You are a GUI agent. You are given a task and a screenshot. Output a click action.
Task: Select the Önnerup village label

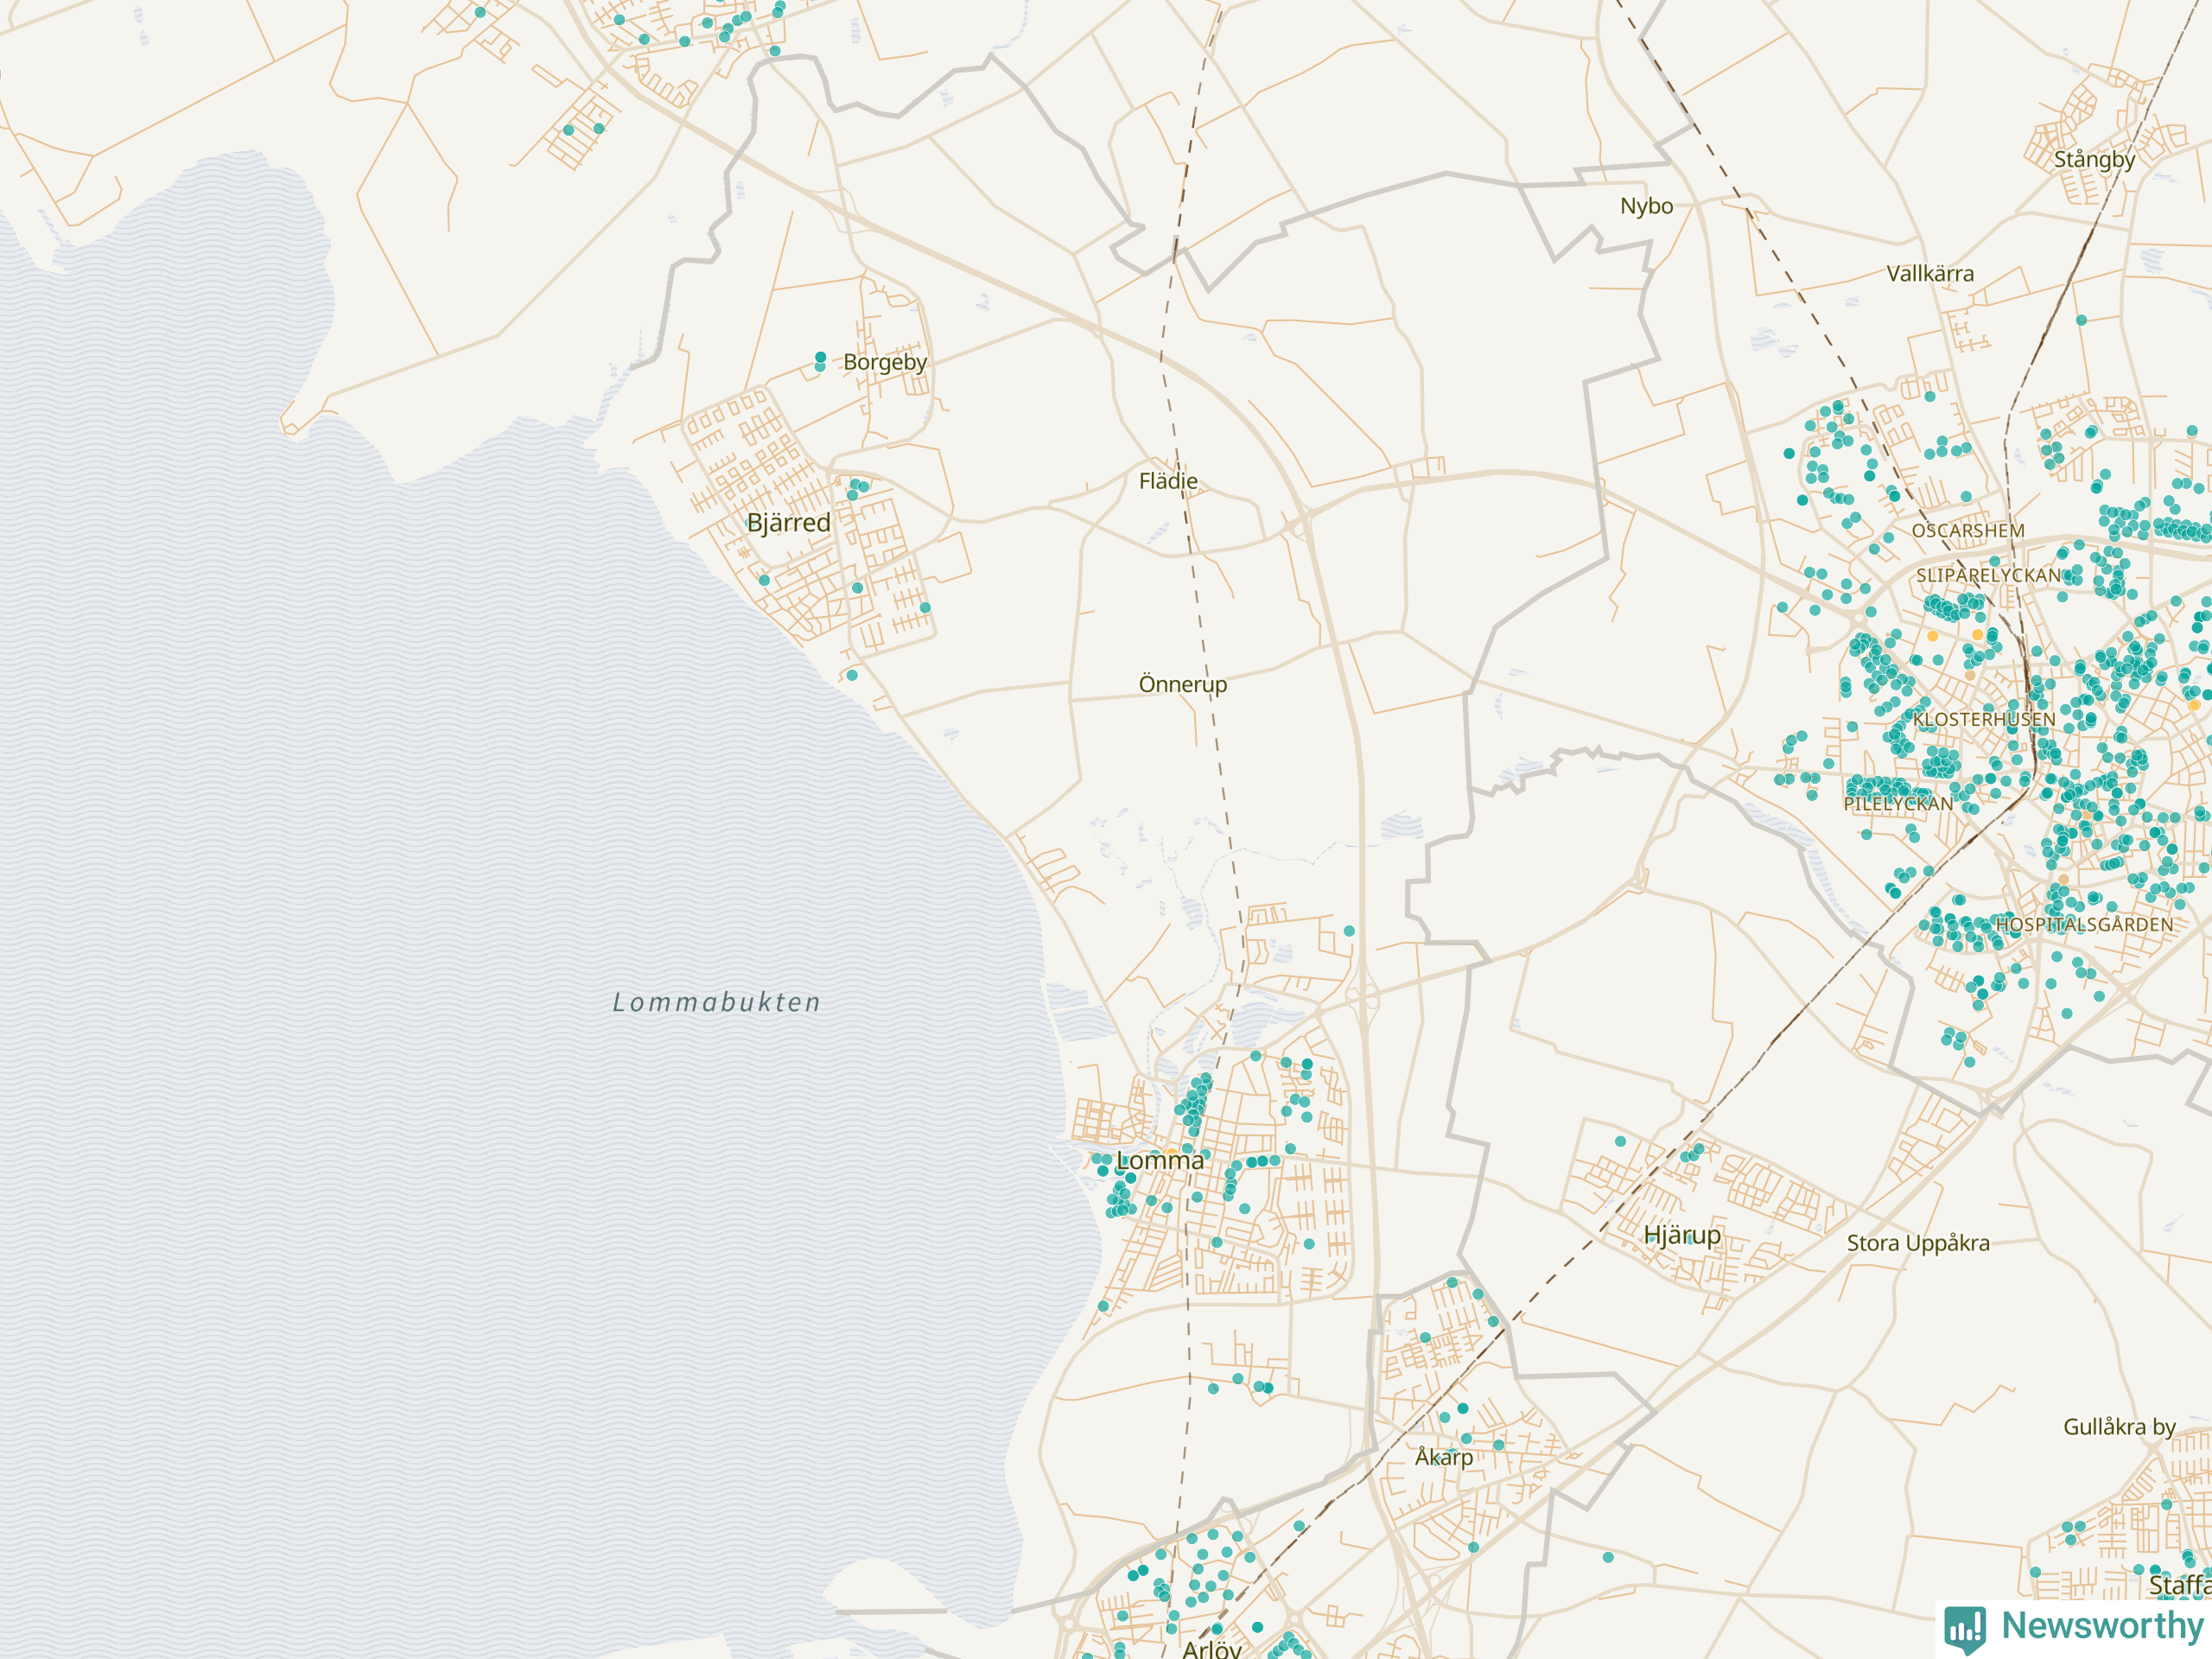pos(1182,684)
